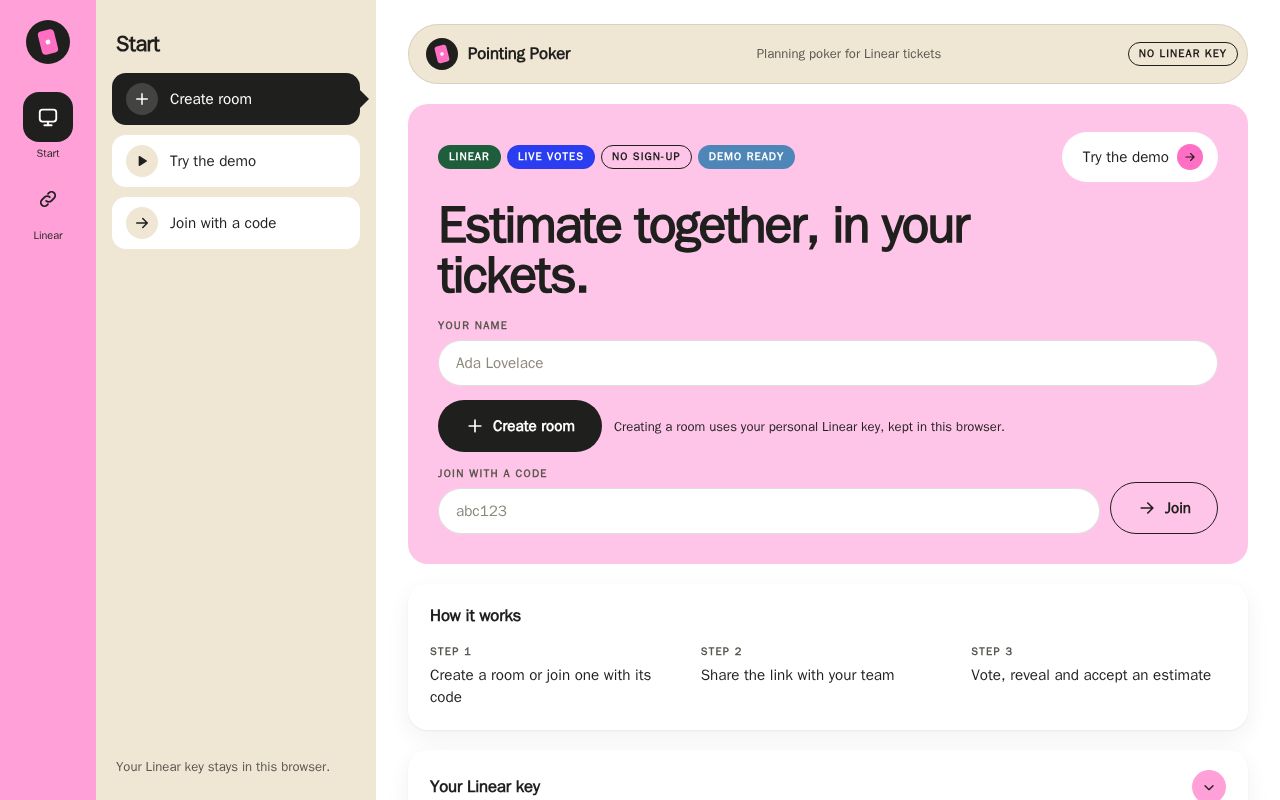Image resolution: width=1280 pixels, height=800 pixels.
Task: Expand the Your Linear key section with the chevron
Action: click(1209, 787)
